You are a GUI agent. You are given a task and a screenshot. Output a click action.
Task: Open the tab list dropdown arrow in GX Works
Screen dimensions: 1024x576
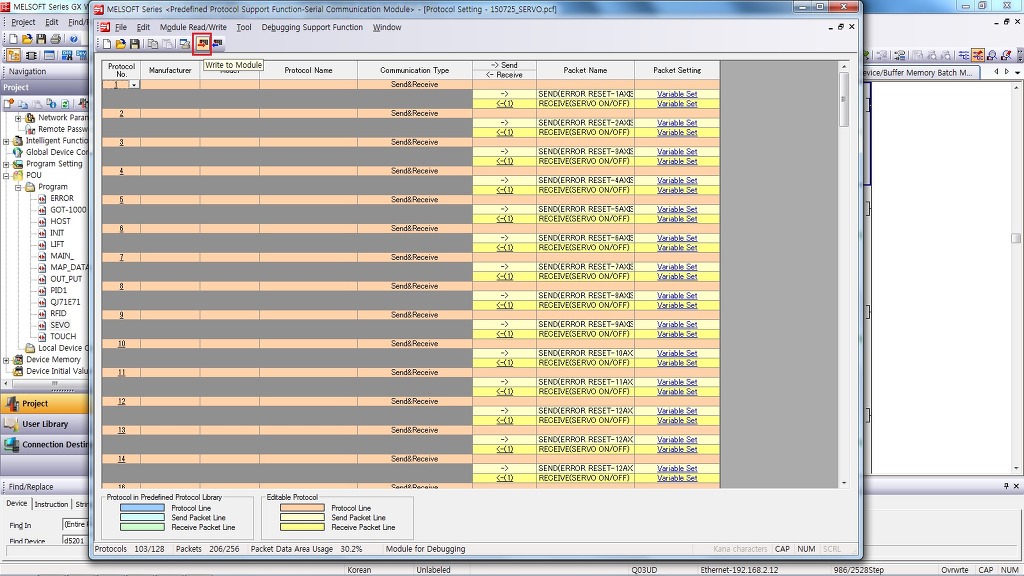coord(1017,72)
